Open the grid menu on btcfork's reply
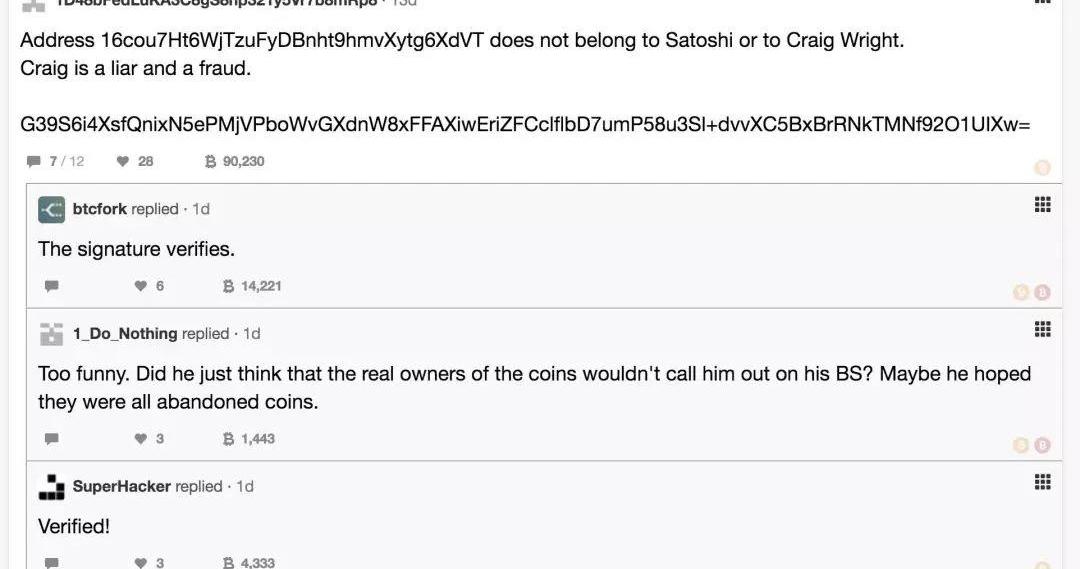 click(x=1042, y=205)
